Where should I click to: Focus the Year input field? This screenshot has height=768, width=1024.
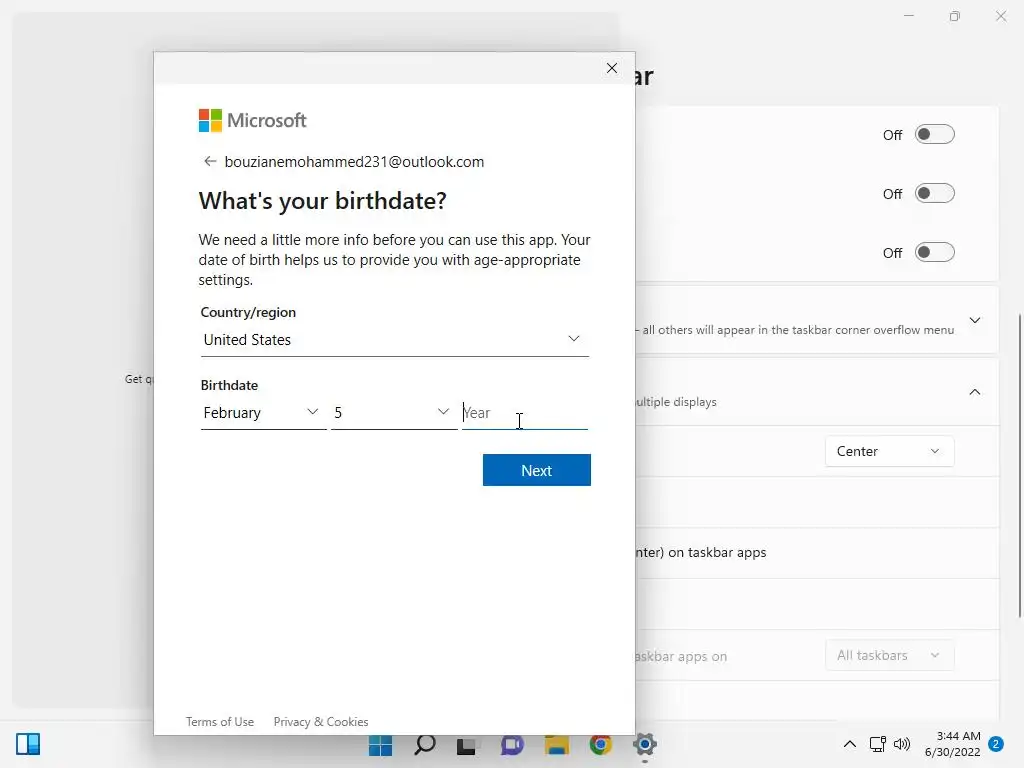point(524,413)
